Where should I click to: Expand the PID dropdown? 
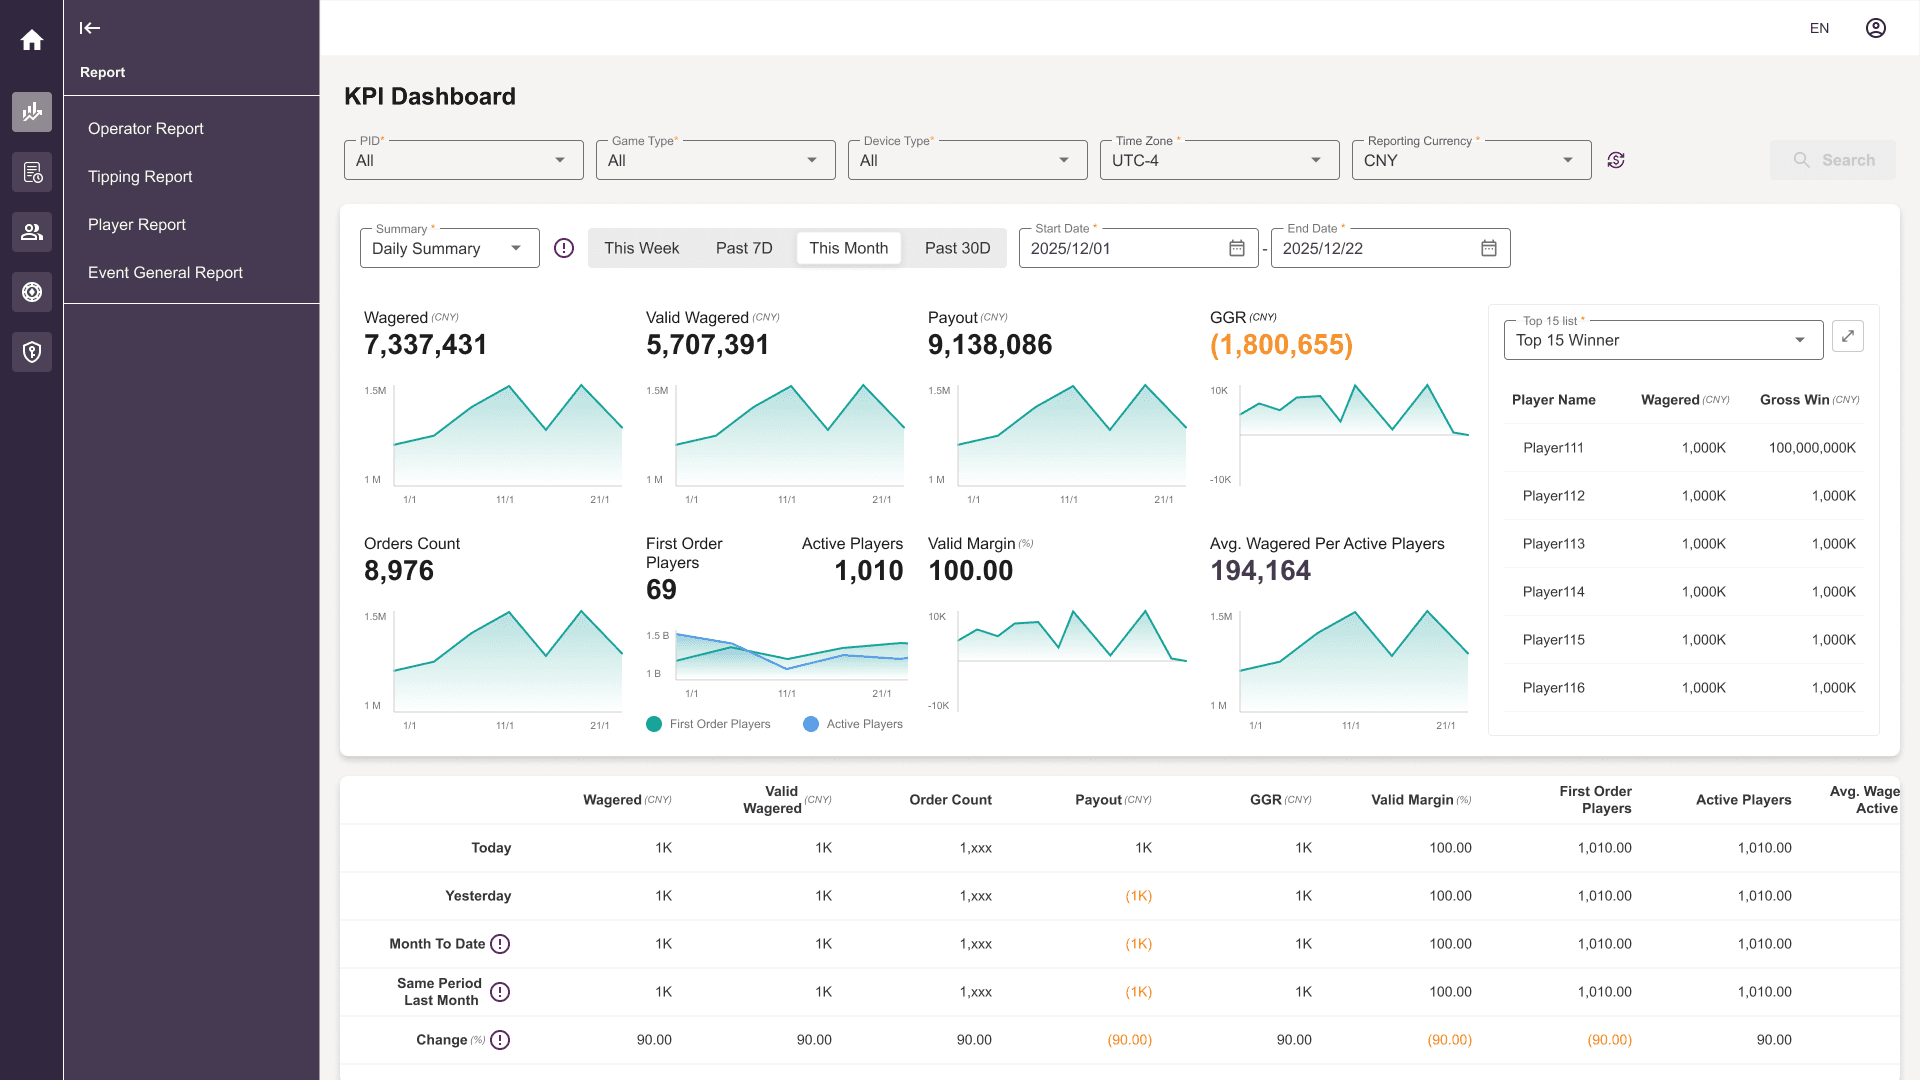pyautogui.click(x=464, y=160)
